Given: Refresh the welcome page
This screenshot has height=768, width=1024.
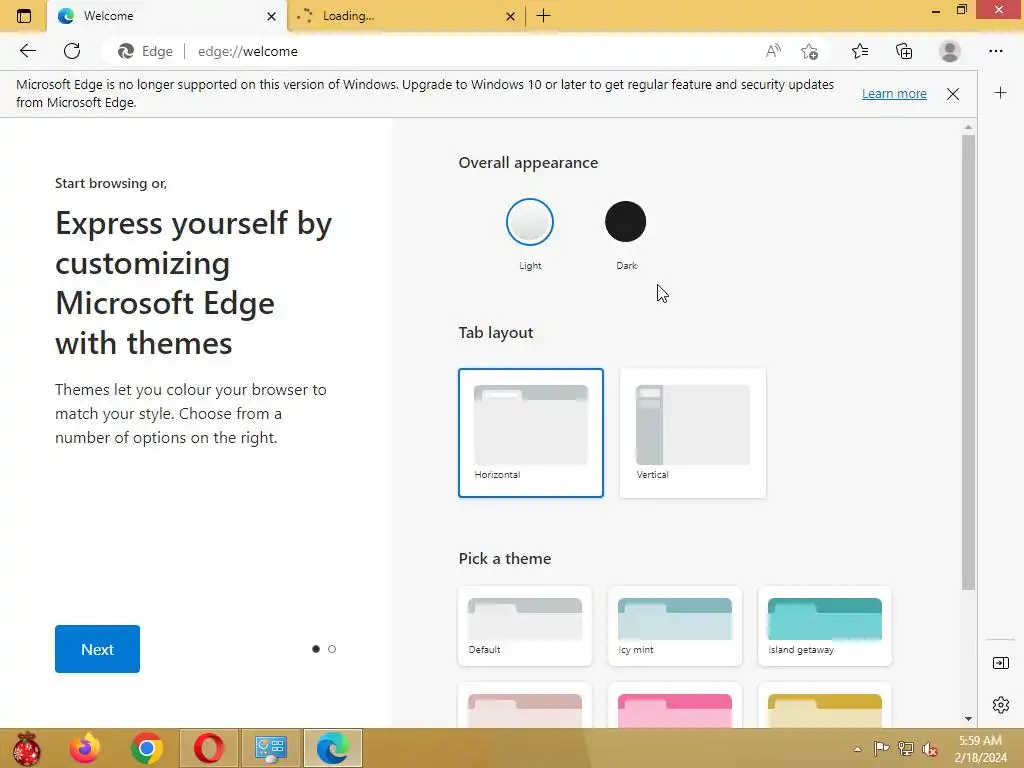Looking at the screenshot, I should click(x=72, y=51).
